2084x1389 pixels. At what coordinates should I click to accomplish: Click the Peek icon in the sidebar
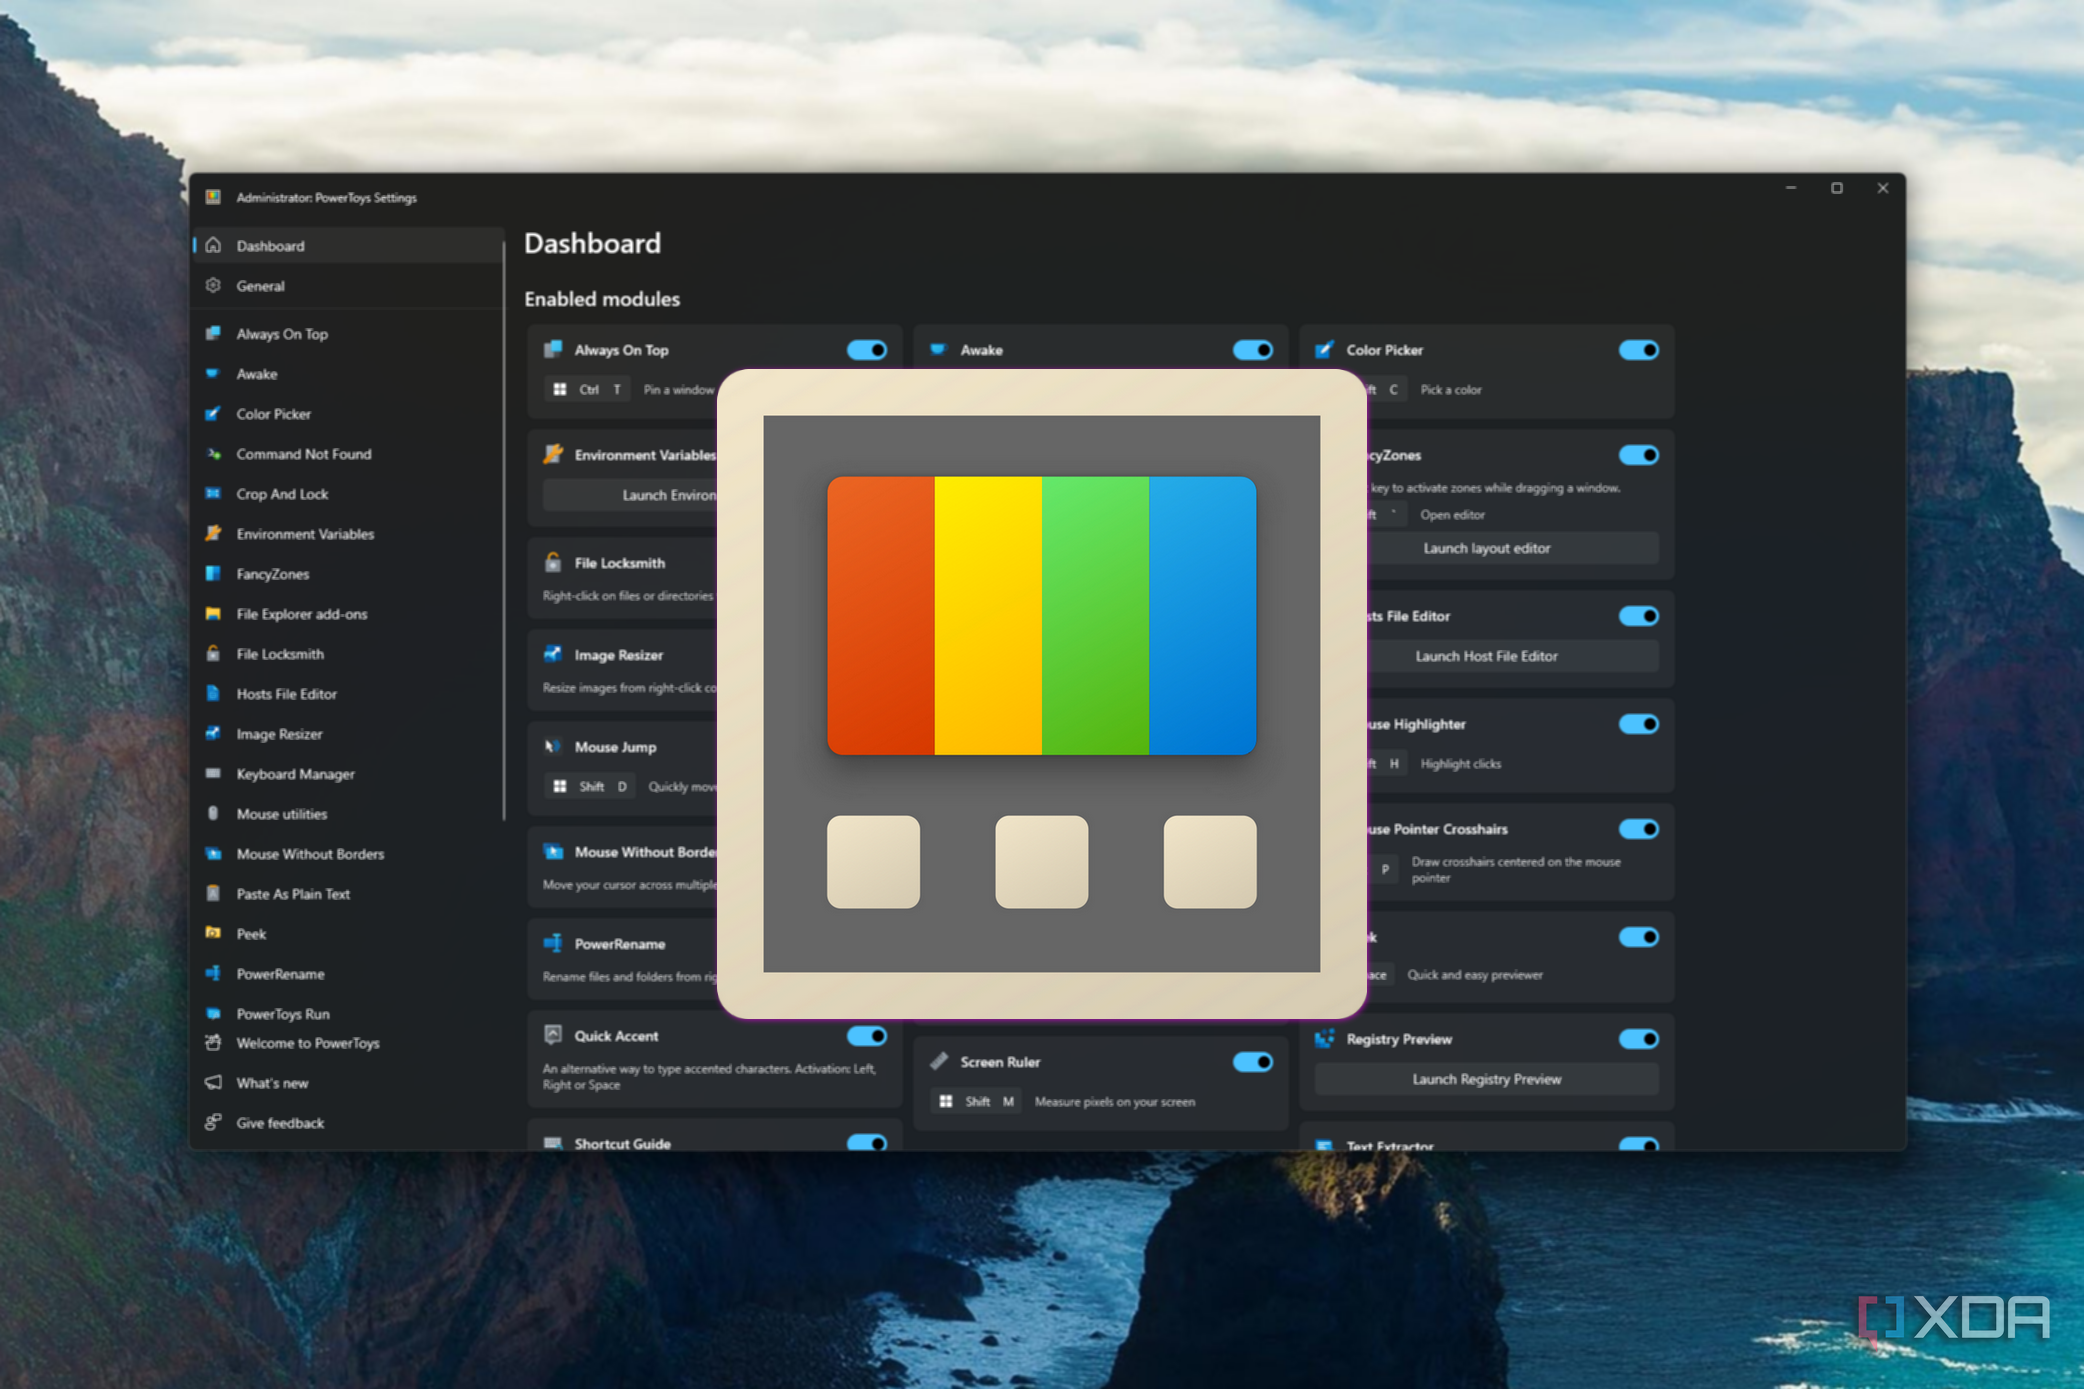(x=213, y=933)
